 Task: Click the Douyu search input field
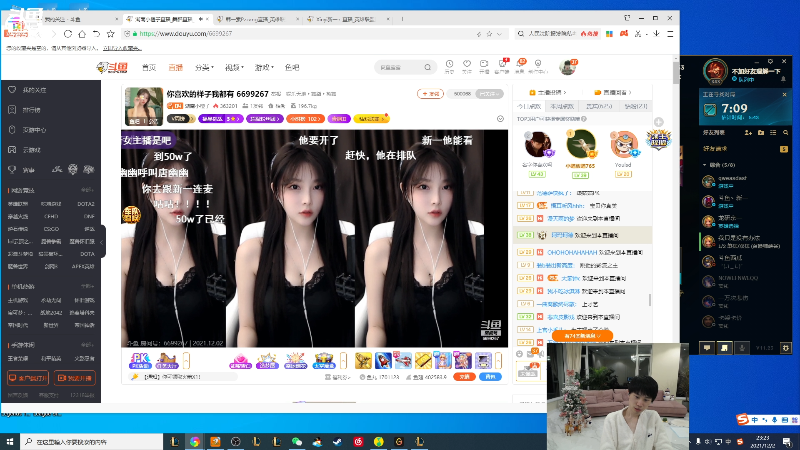(x=399, y=67)
